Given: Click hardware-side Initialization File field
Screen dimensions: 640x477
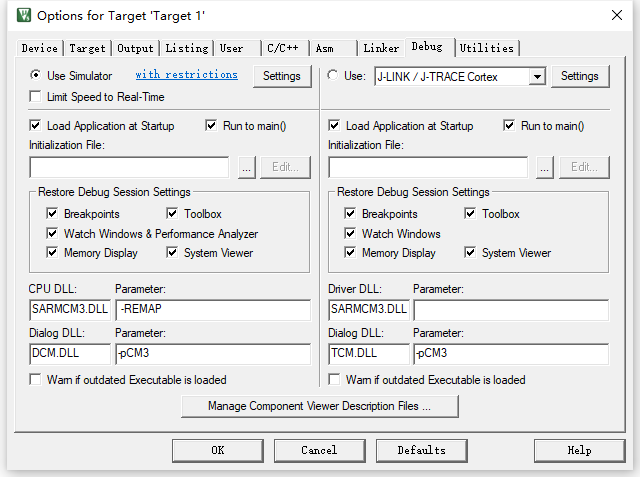Looking at the screenshot, I should pyautogui.click(x=428, y=167).
